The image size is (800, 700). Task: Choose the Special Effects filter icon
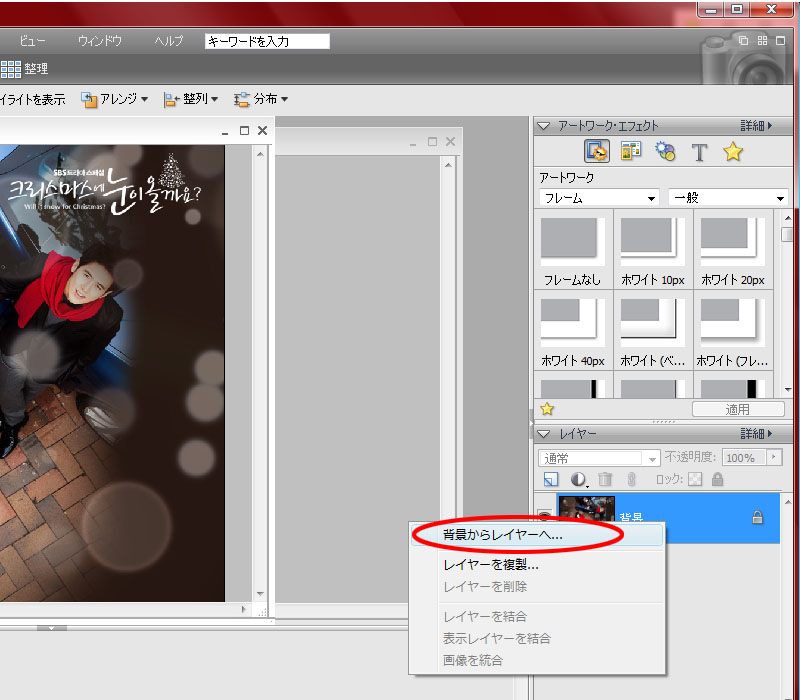tap(665, 152)
